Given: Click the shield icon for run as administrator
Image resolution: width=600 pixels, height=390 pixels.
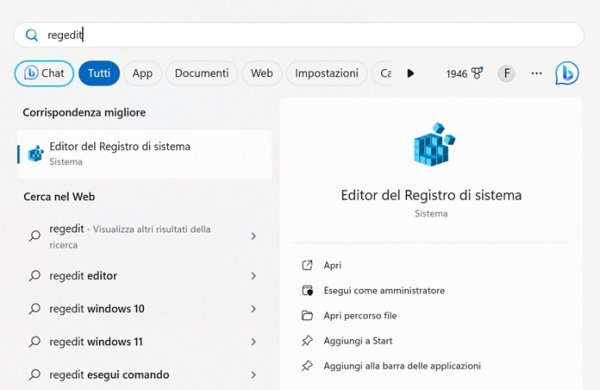Looking at the screenshot, I should (307, 290).
